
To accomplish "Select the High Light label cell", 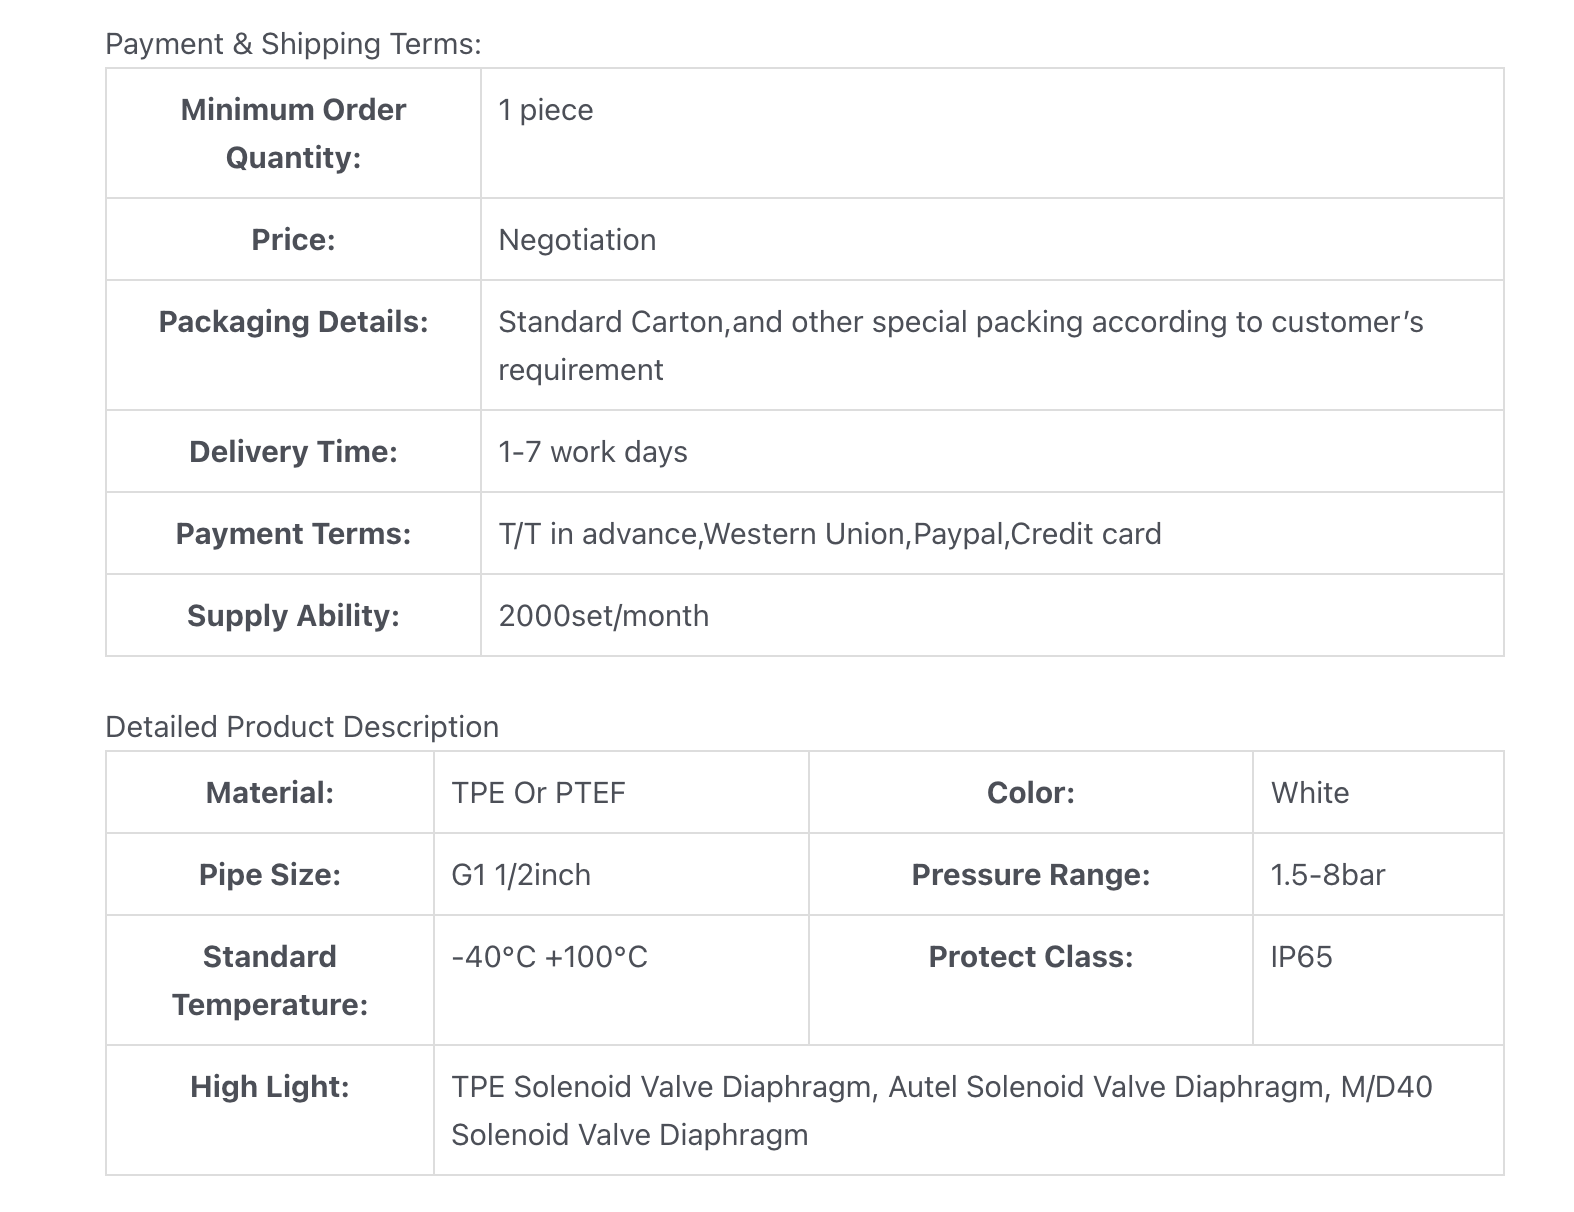I will tap(270, 1110).
